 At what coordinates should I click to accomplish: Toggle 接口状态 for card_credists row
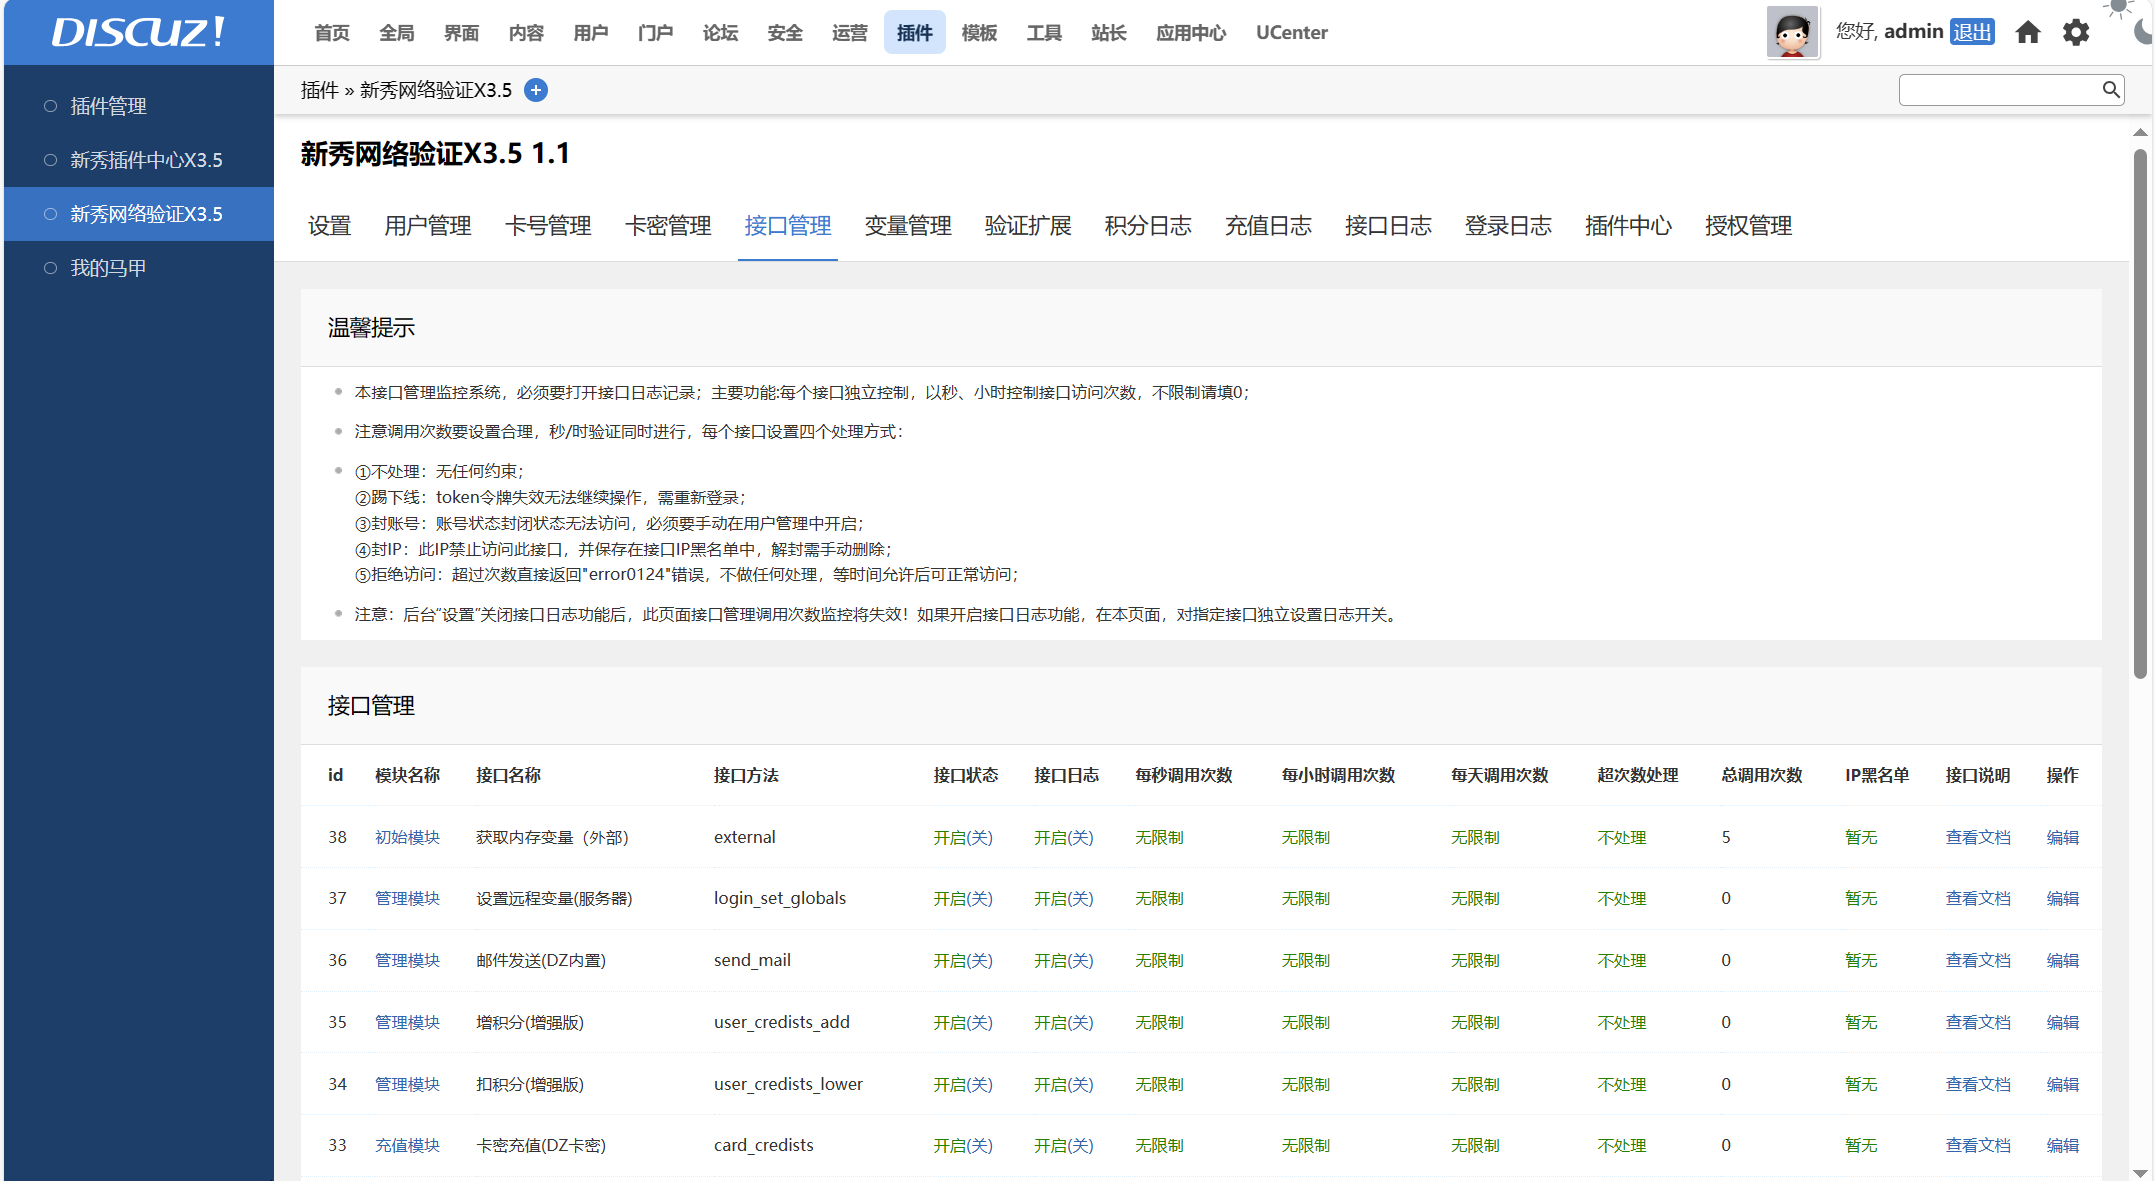pyautogui.click(x=963, y=1145)
